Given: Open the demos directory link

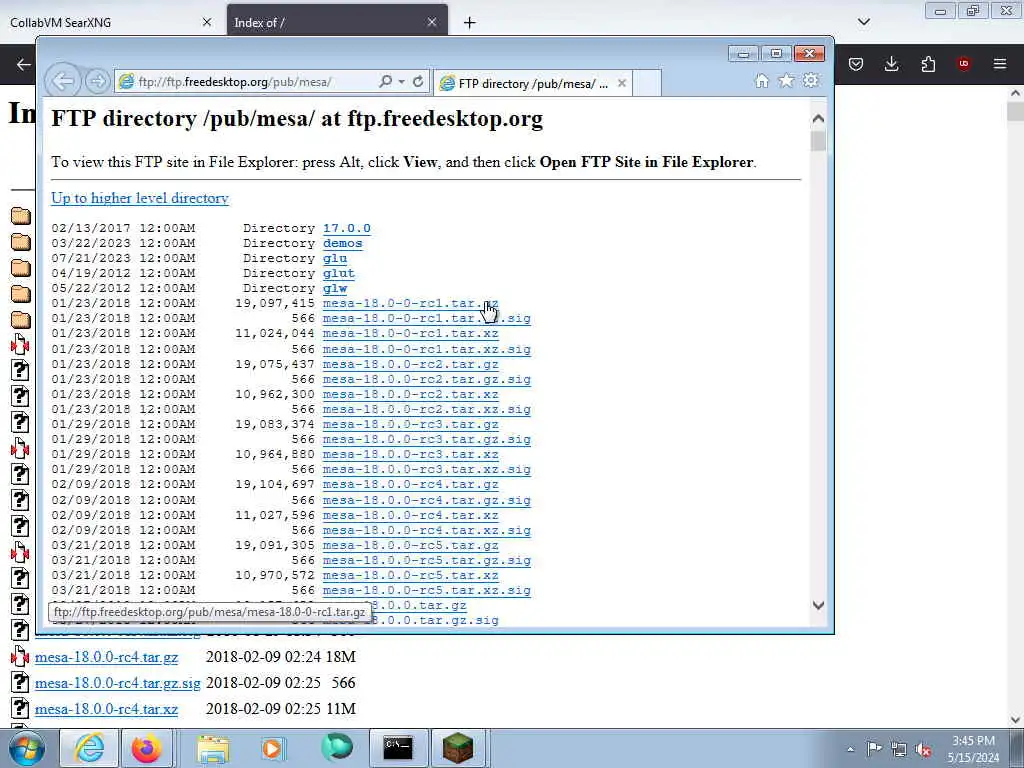Looking at the screenshot, I should (x=342, y=243).
